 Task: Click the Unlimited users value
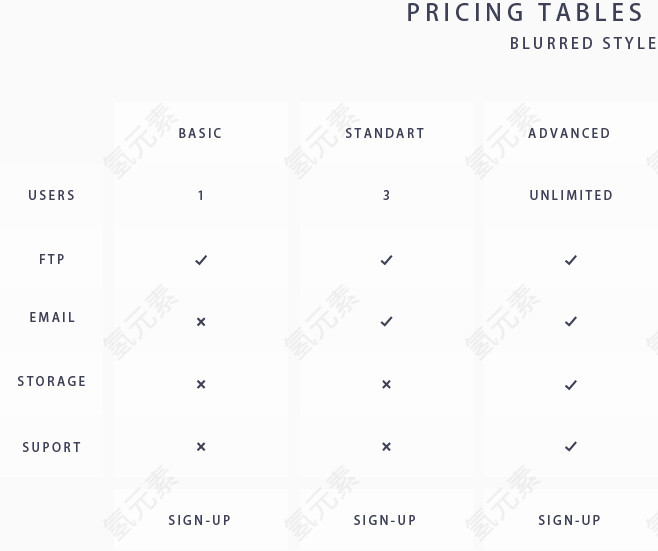pyautogui.click(x=571, y=195)
